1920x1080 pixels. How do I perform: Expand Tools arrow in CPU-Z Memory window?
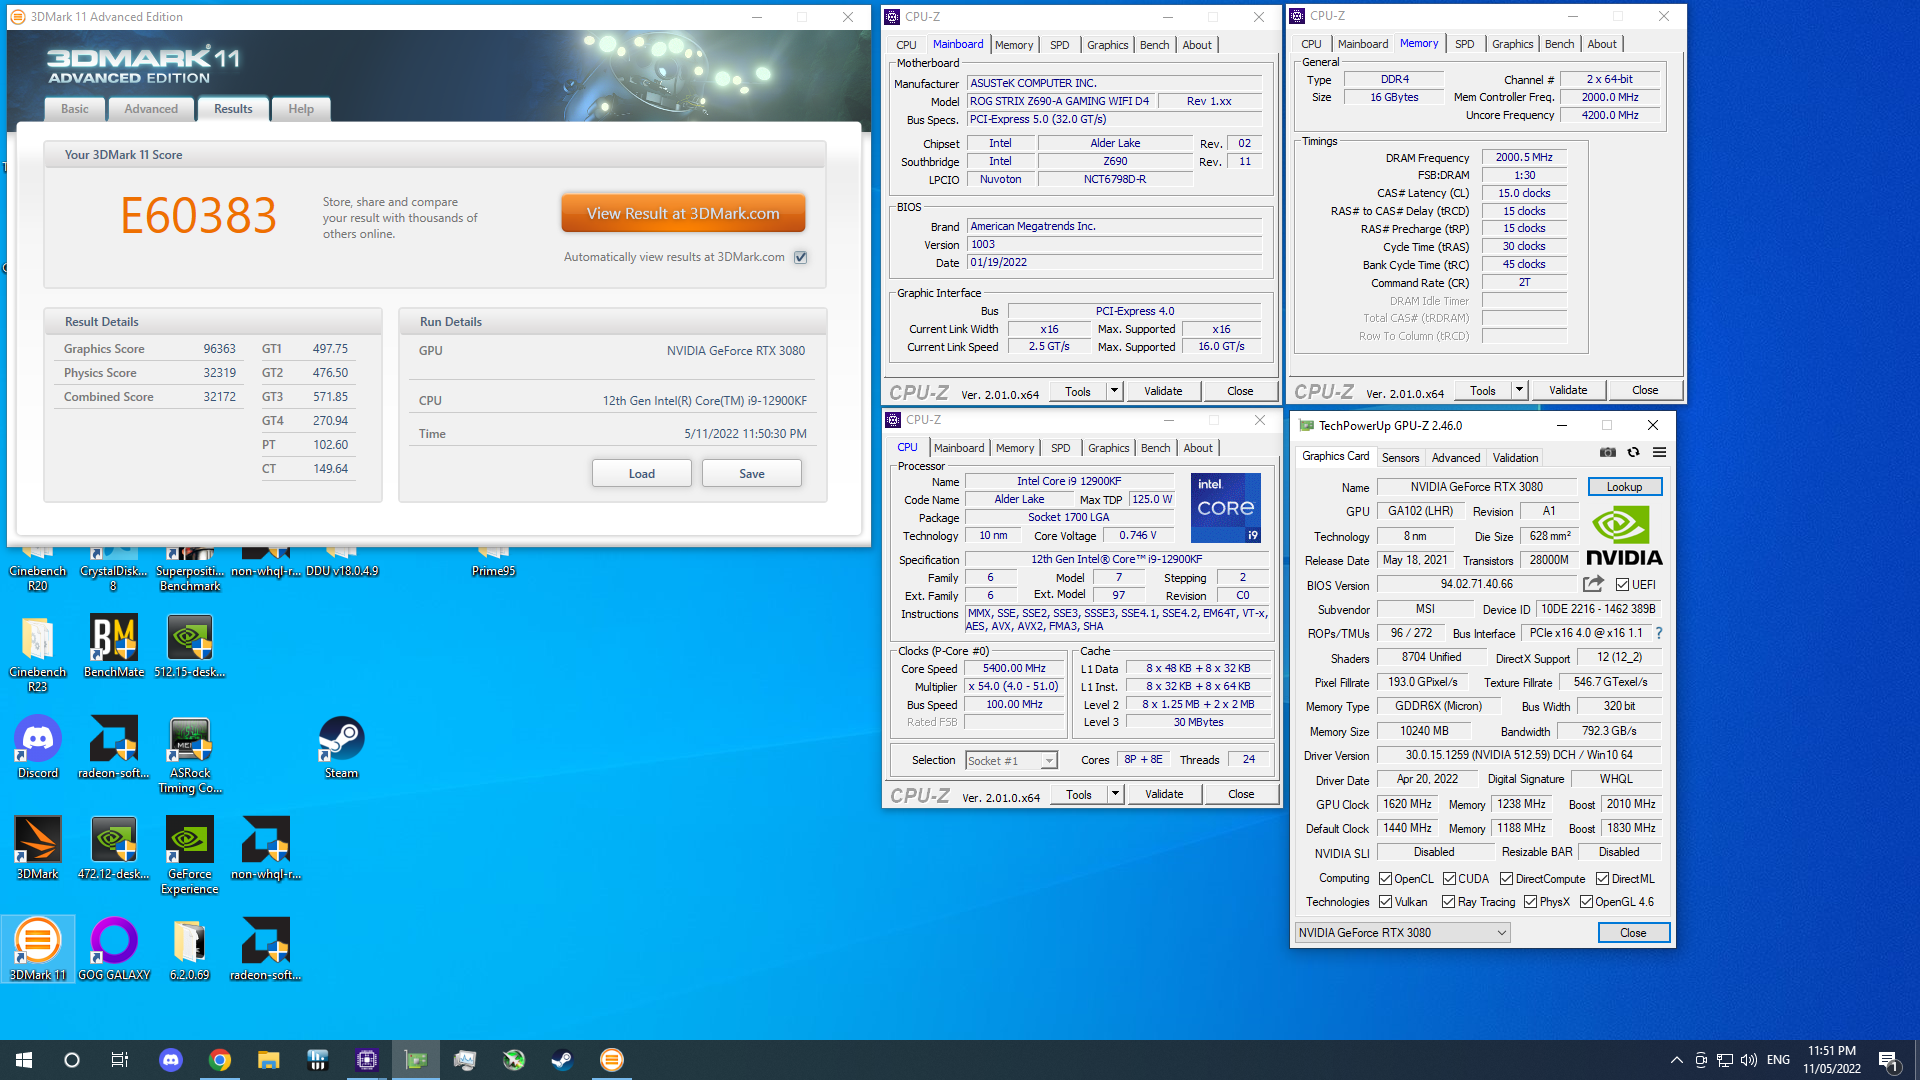[1519, 390]
